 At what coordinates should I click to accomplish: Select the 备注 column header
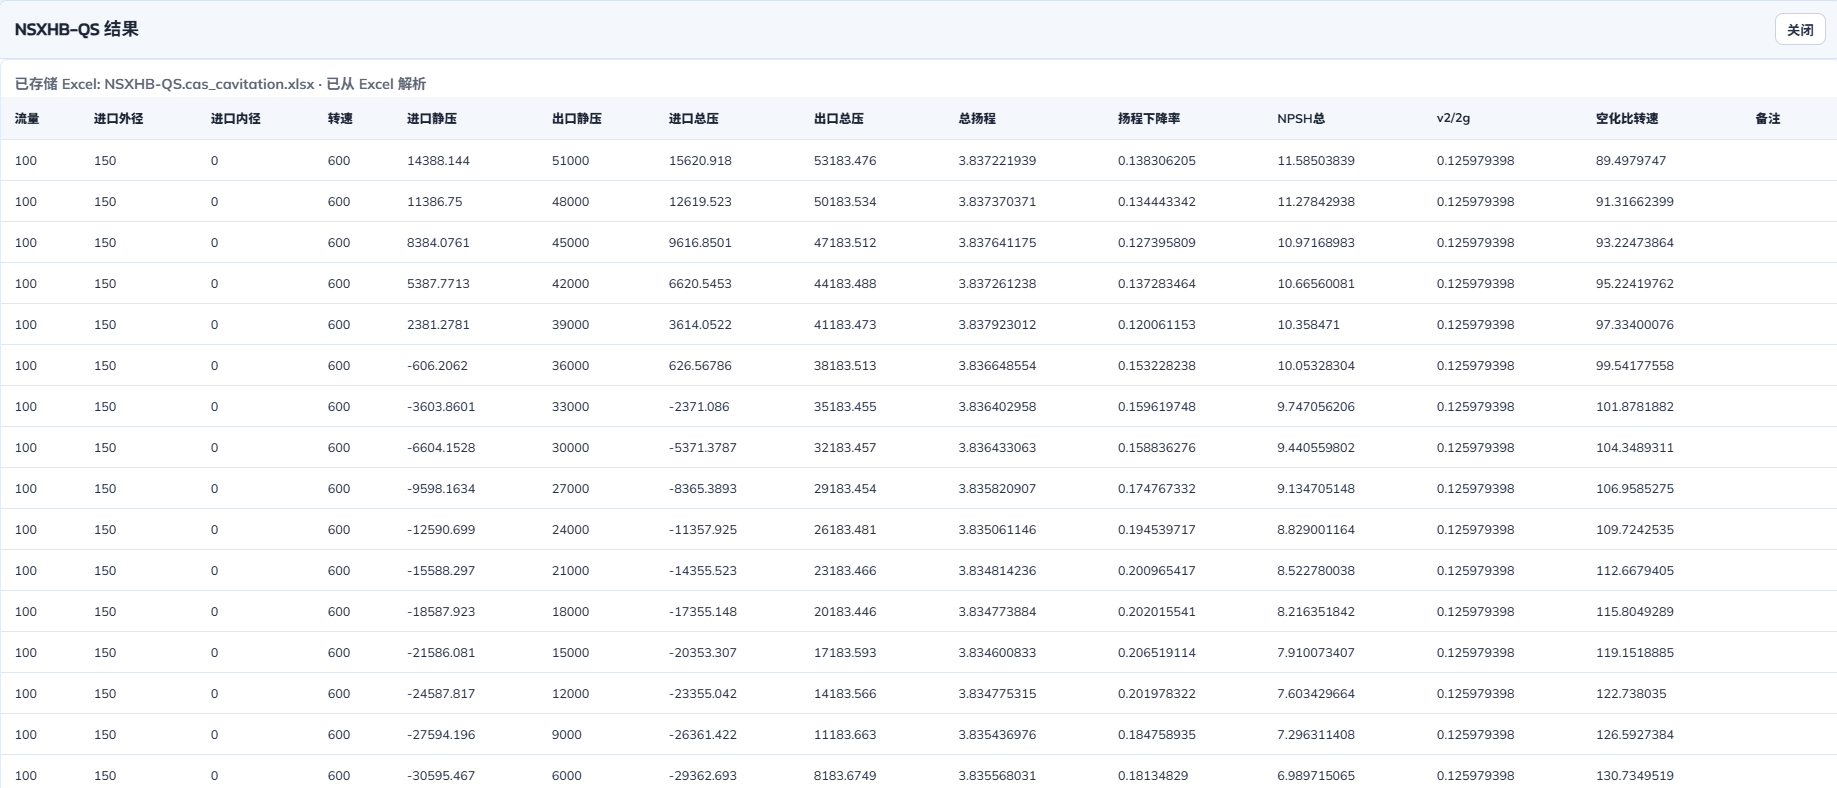pos(1768,119)
